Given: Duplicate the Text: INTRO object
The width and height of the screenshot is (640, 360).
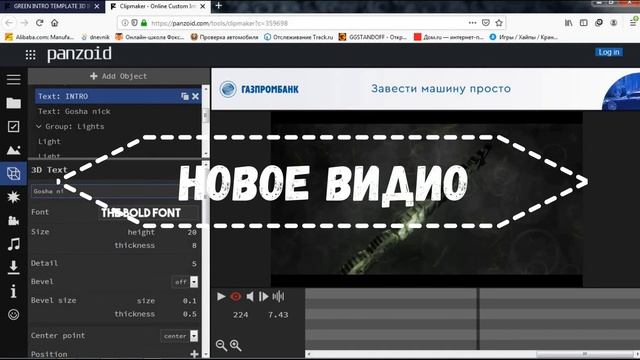Looking at the screenshot, I should point(185,96).
